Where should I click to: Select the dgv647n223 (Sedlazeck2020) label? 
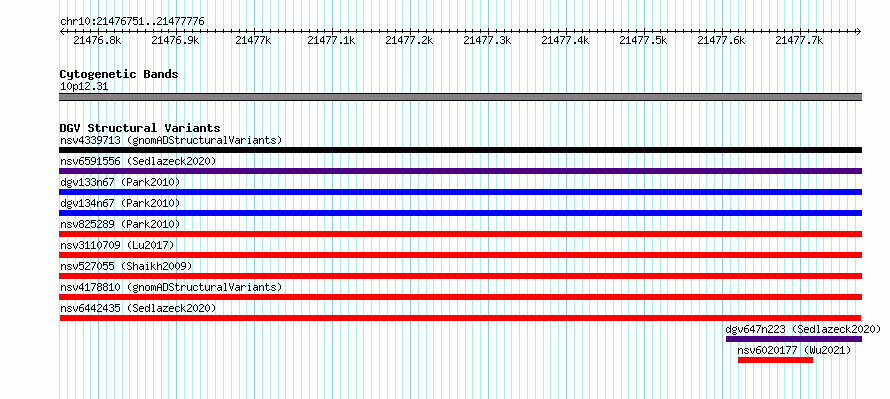tap(803, 329)
